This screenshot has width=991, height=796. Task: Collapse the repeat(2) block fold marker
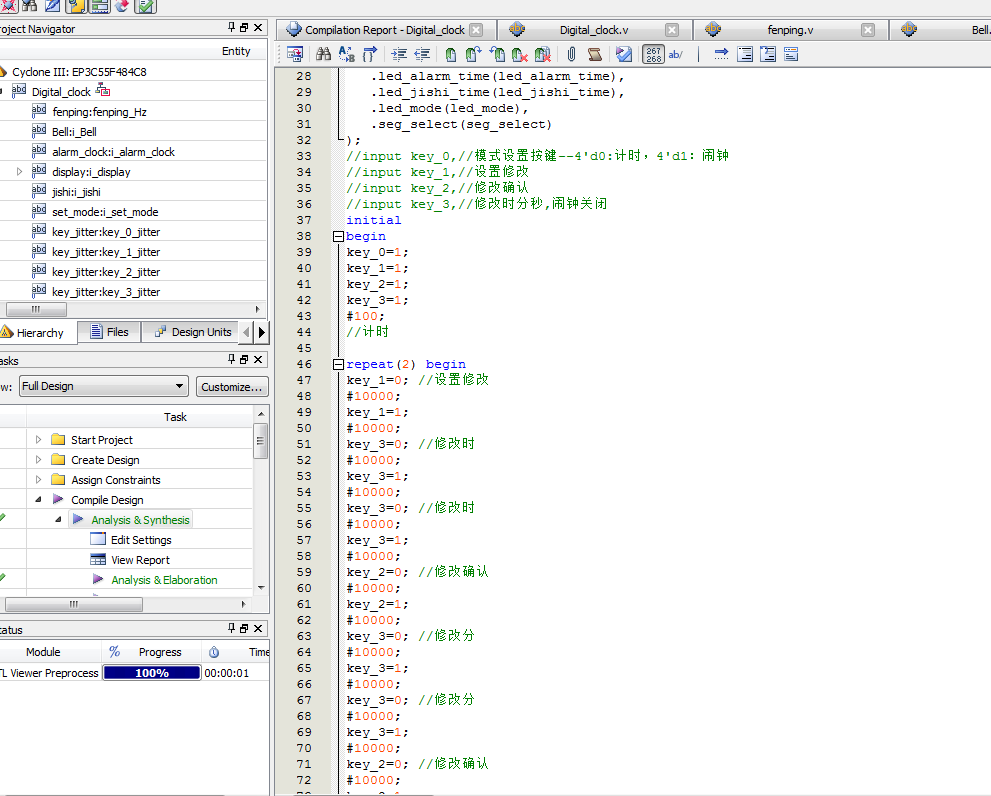click(338, 364)
